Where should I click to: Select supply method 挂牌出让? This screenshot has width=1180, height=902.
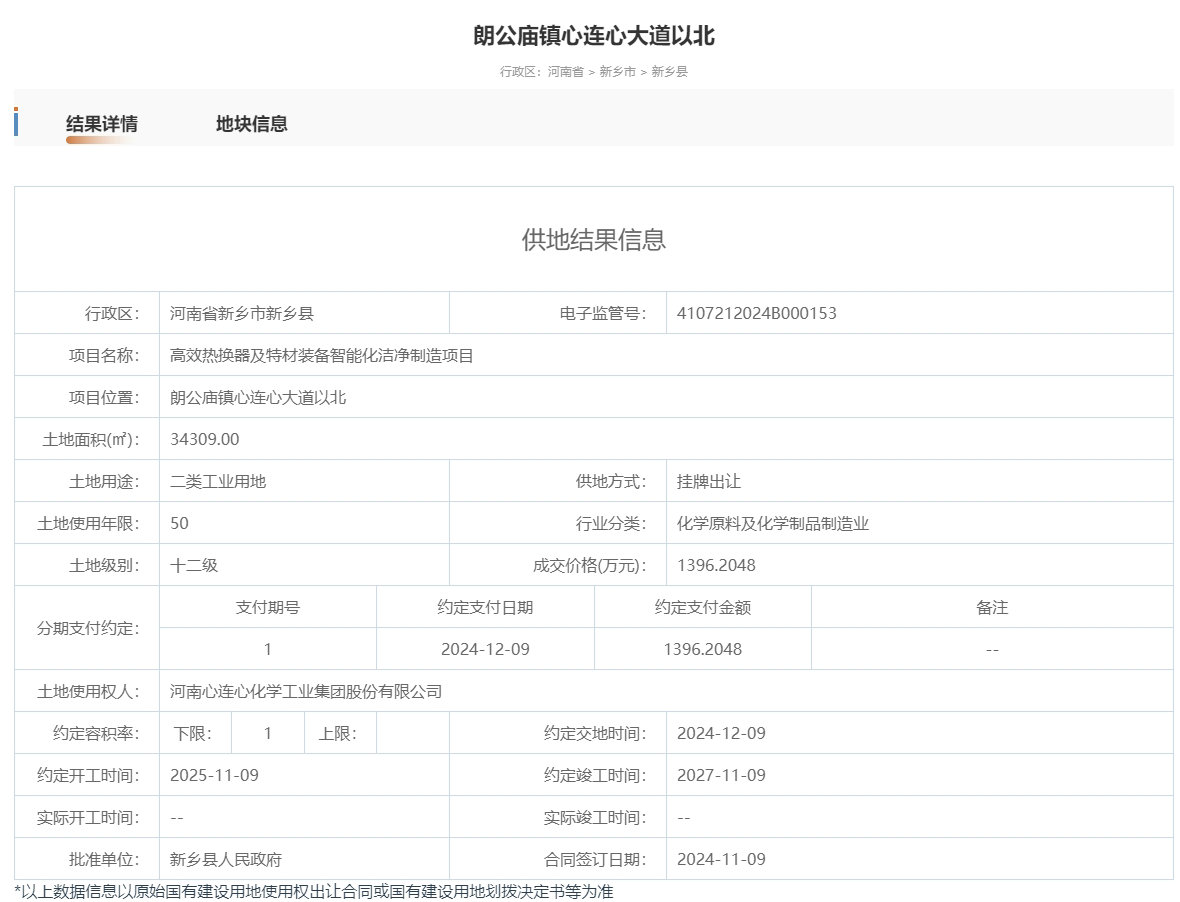(708, 481)
